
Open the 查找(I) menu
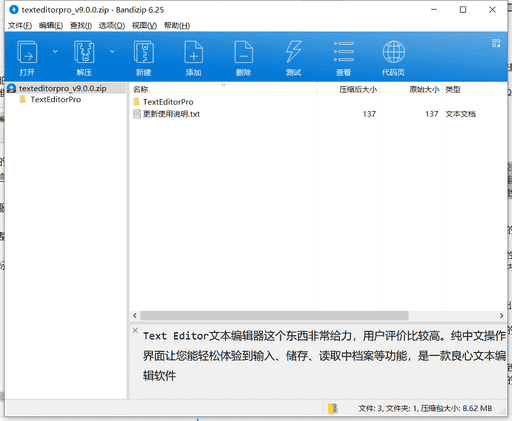pos(81,26)
